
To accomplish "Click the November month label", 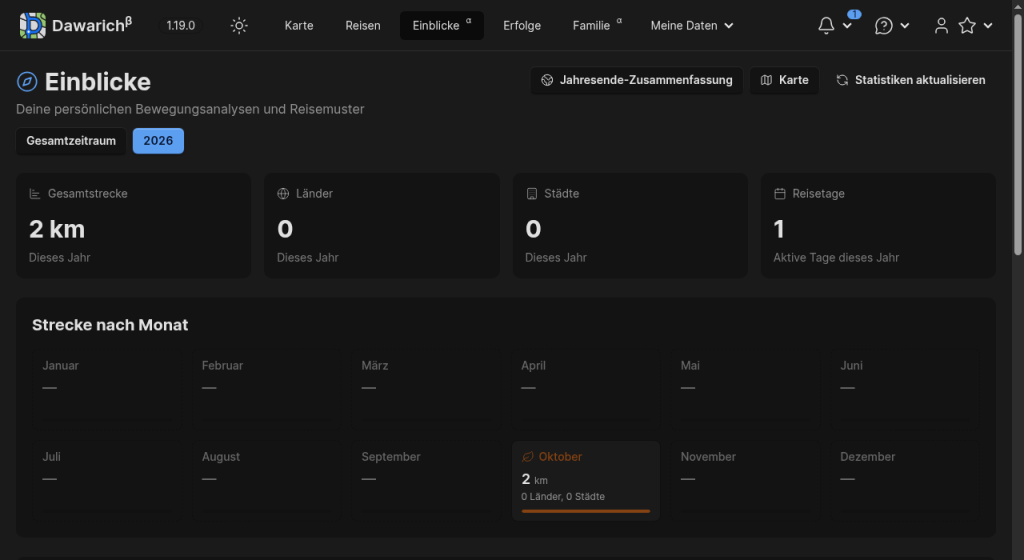I will (x=708, y=457).
